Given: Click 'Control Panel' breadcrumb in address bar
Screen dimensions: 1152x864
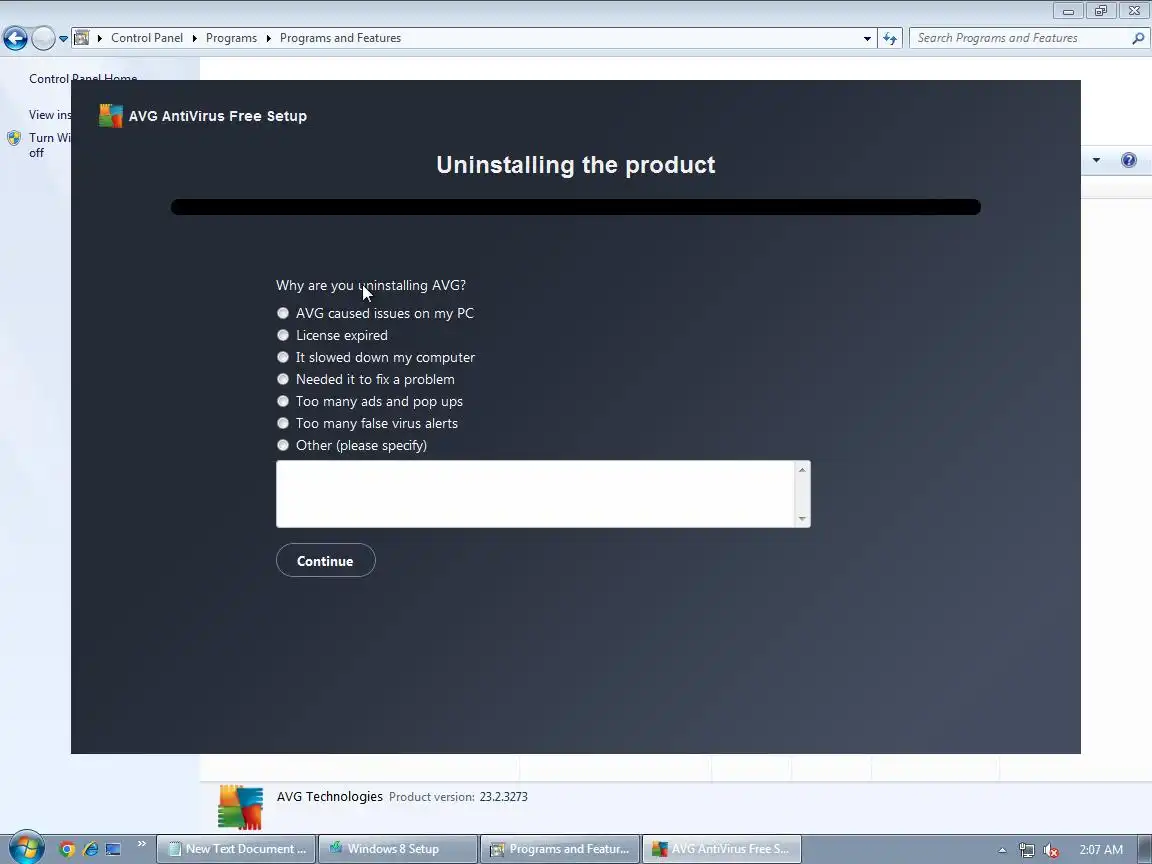Looking at the screenshot, I should click(147, 37).
